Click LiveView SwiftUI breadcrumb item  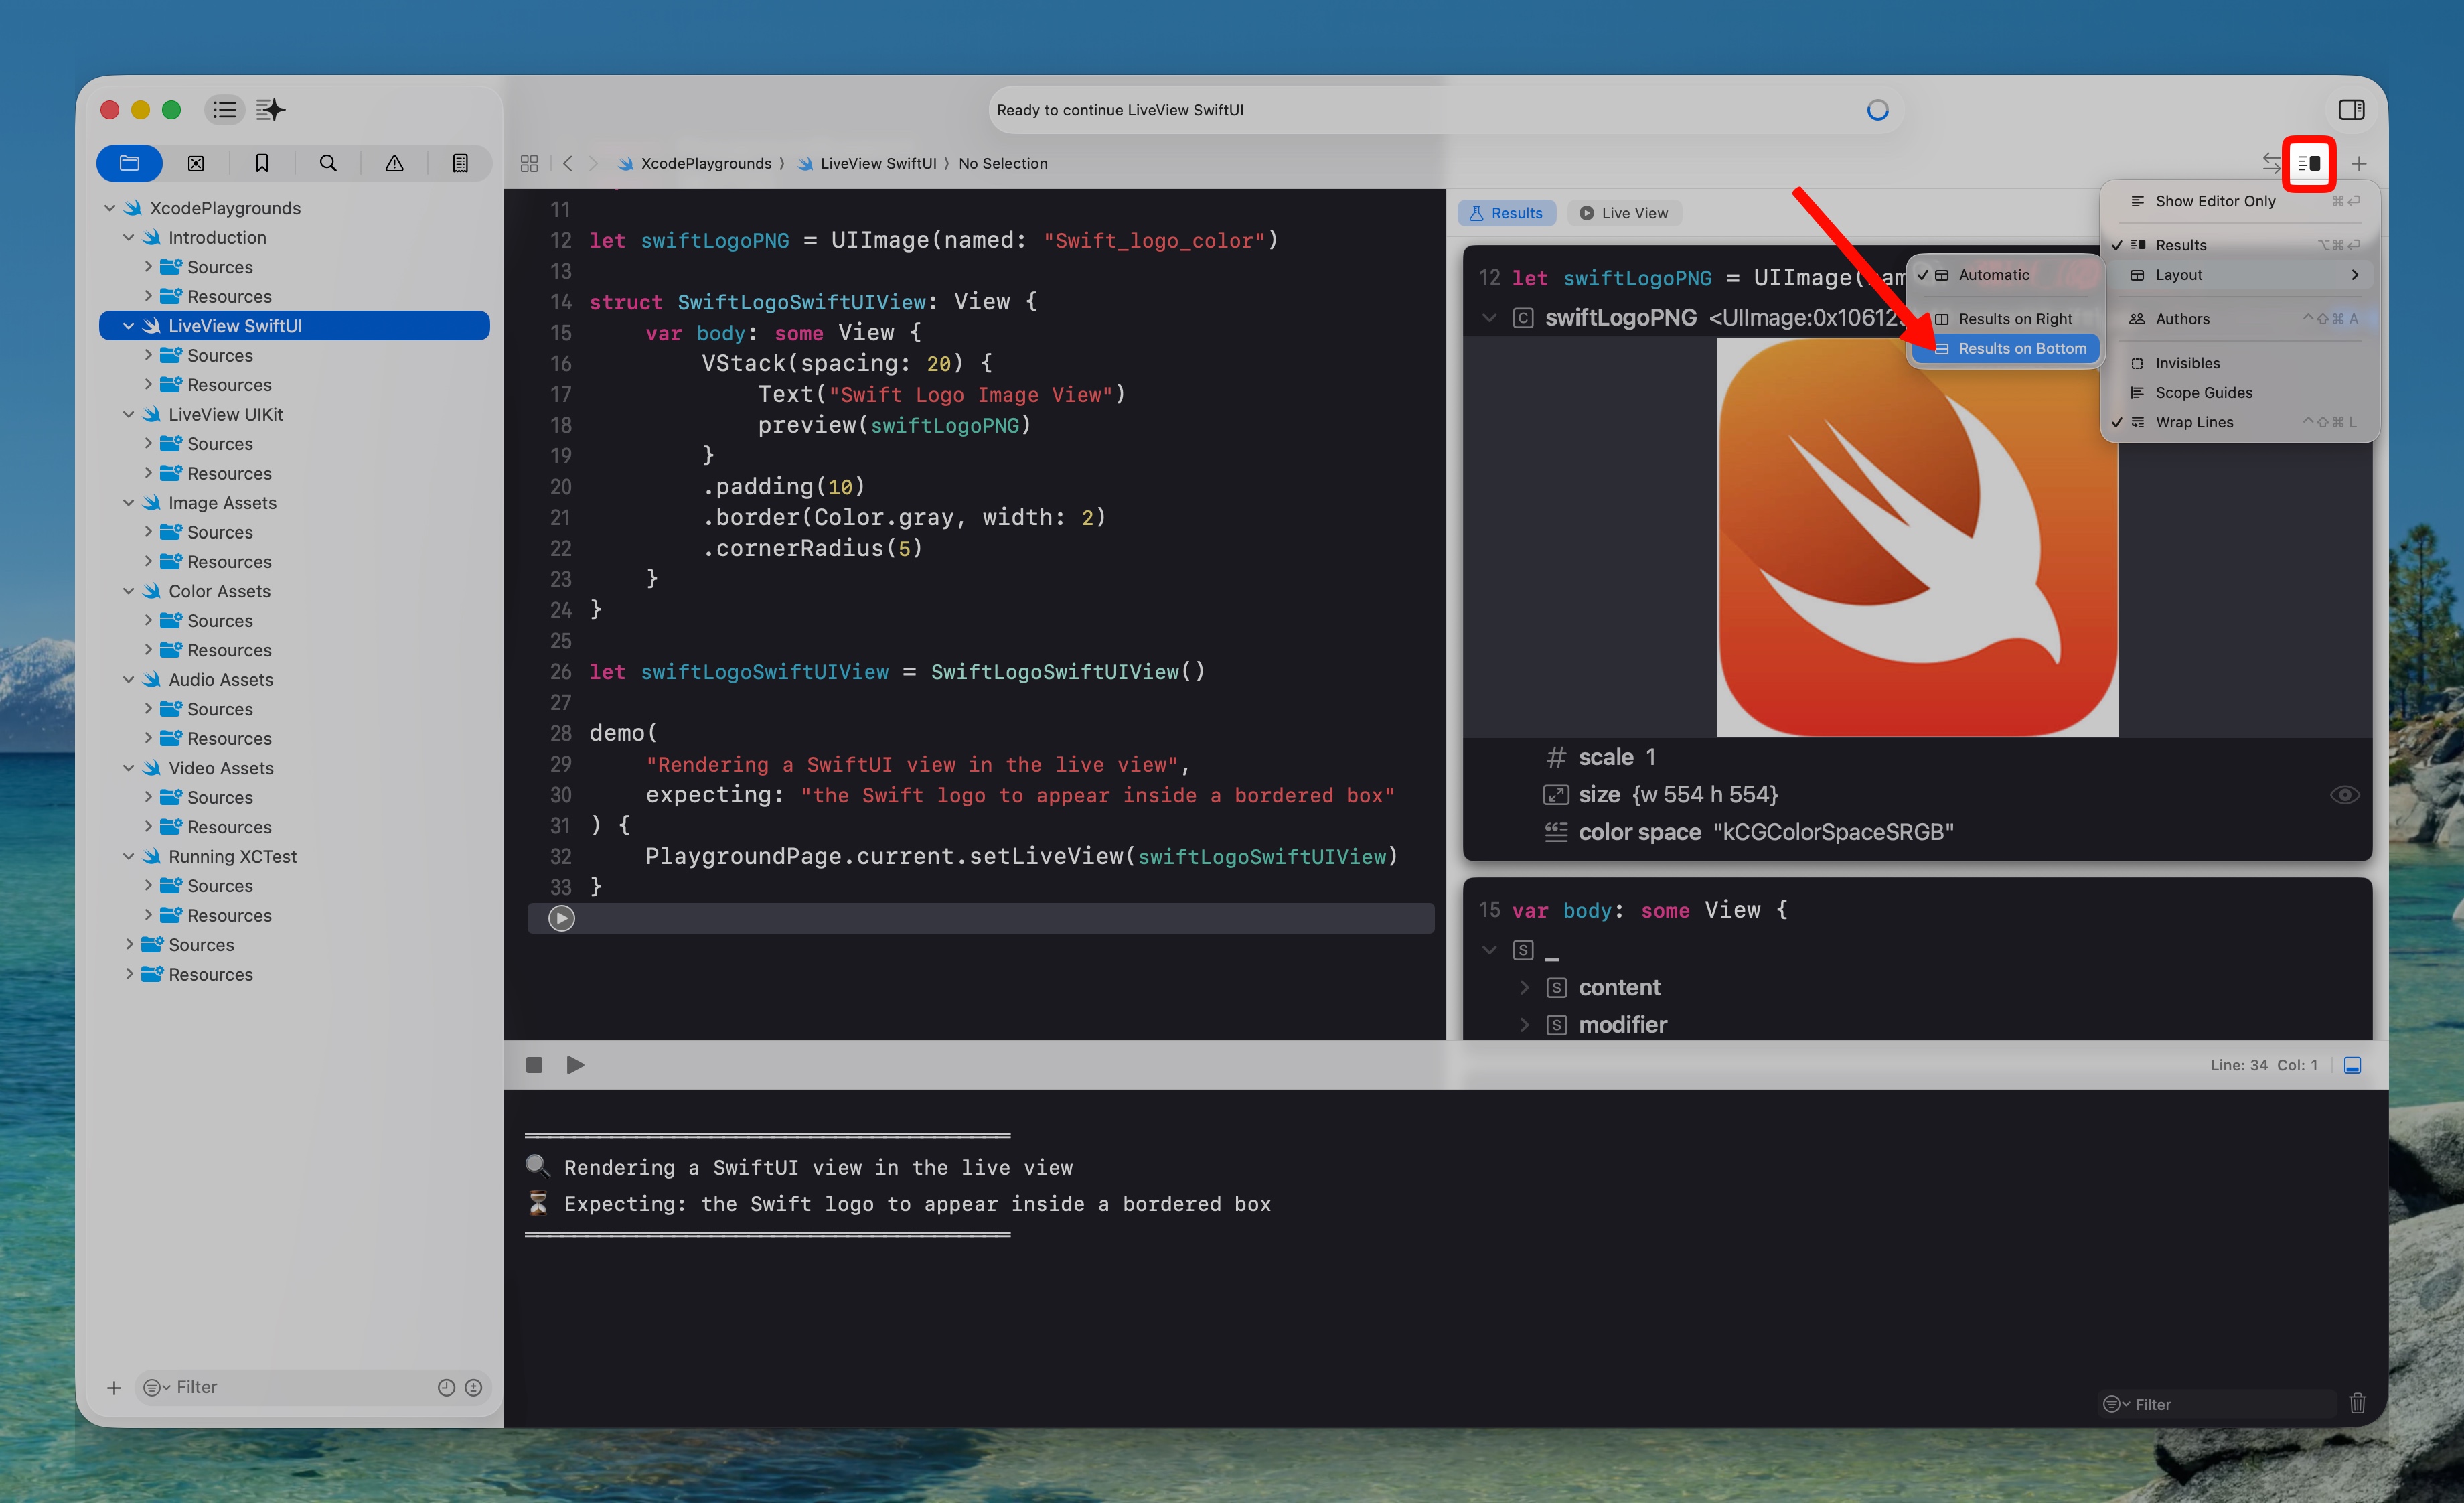pos(877,163)
